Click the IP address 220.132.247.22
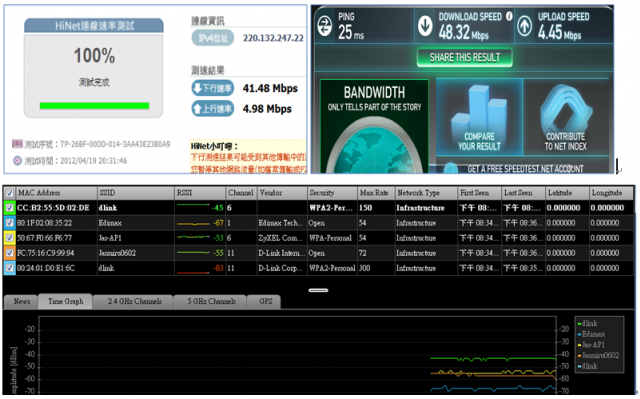Viewport: 640px width, 399px height. 273,38
